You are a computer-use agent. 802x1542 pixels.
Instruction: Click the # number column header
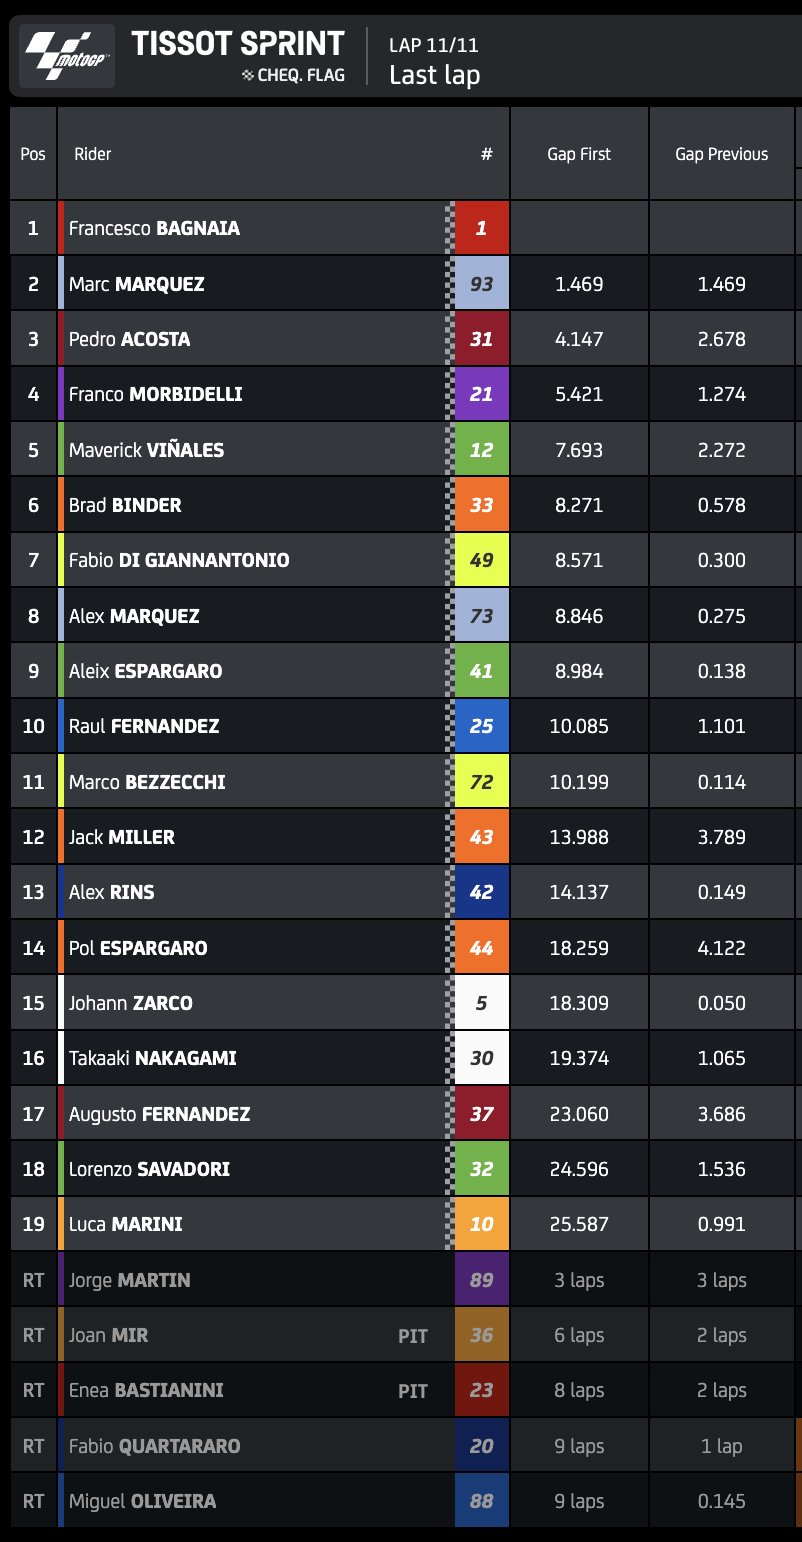[486, 154]
